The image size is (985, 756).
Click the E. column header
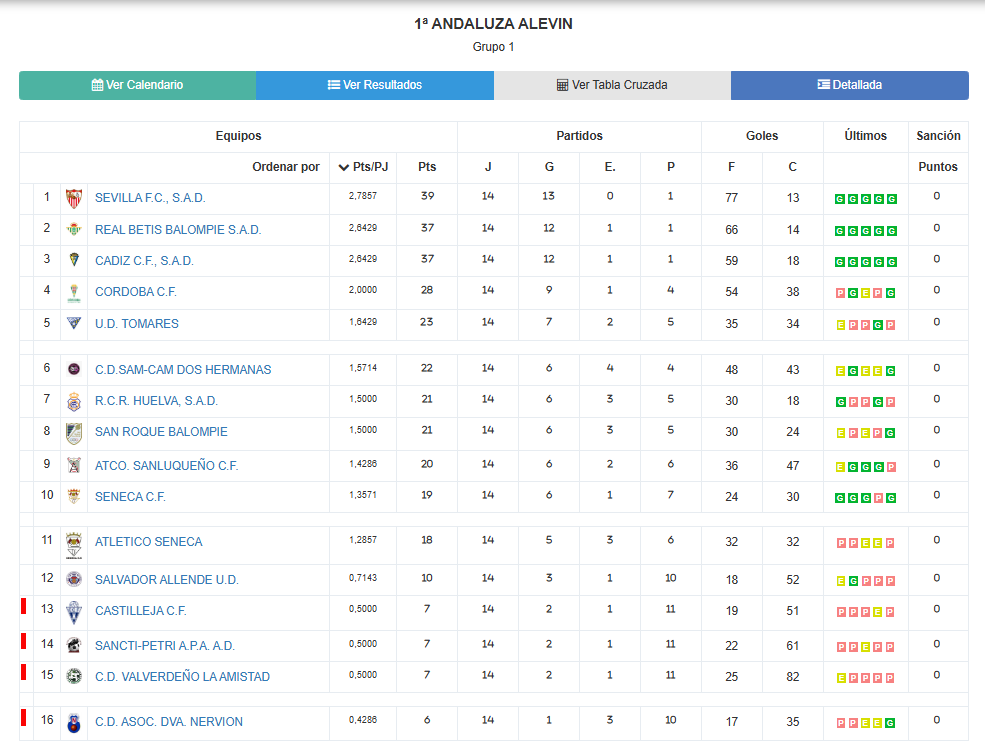610,167
